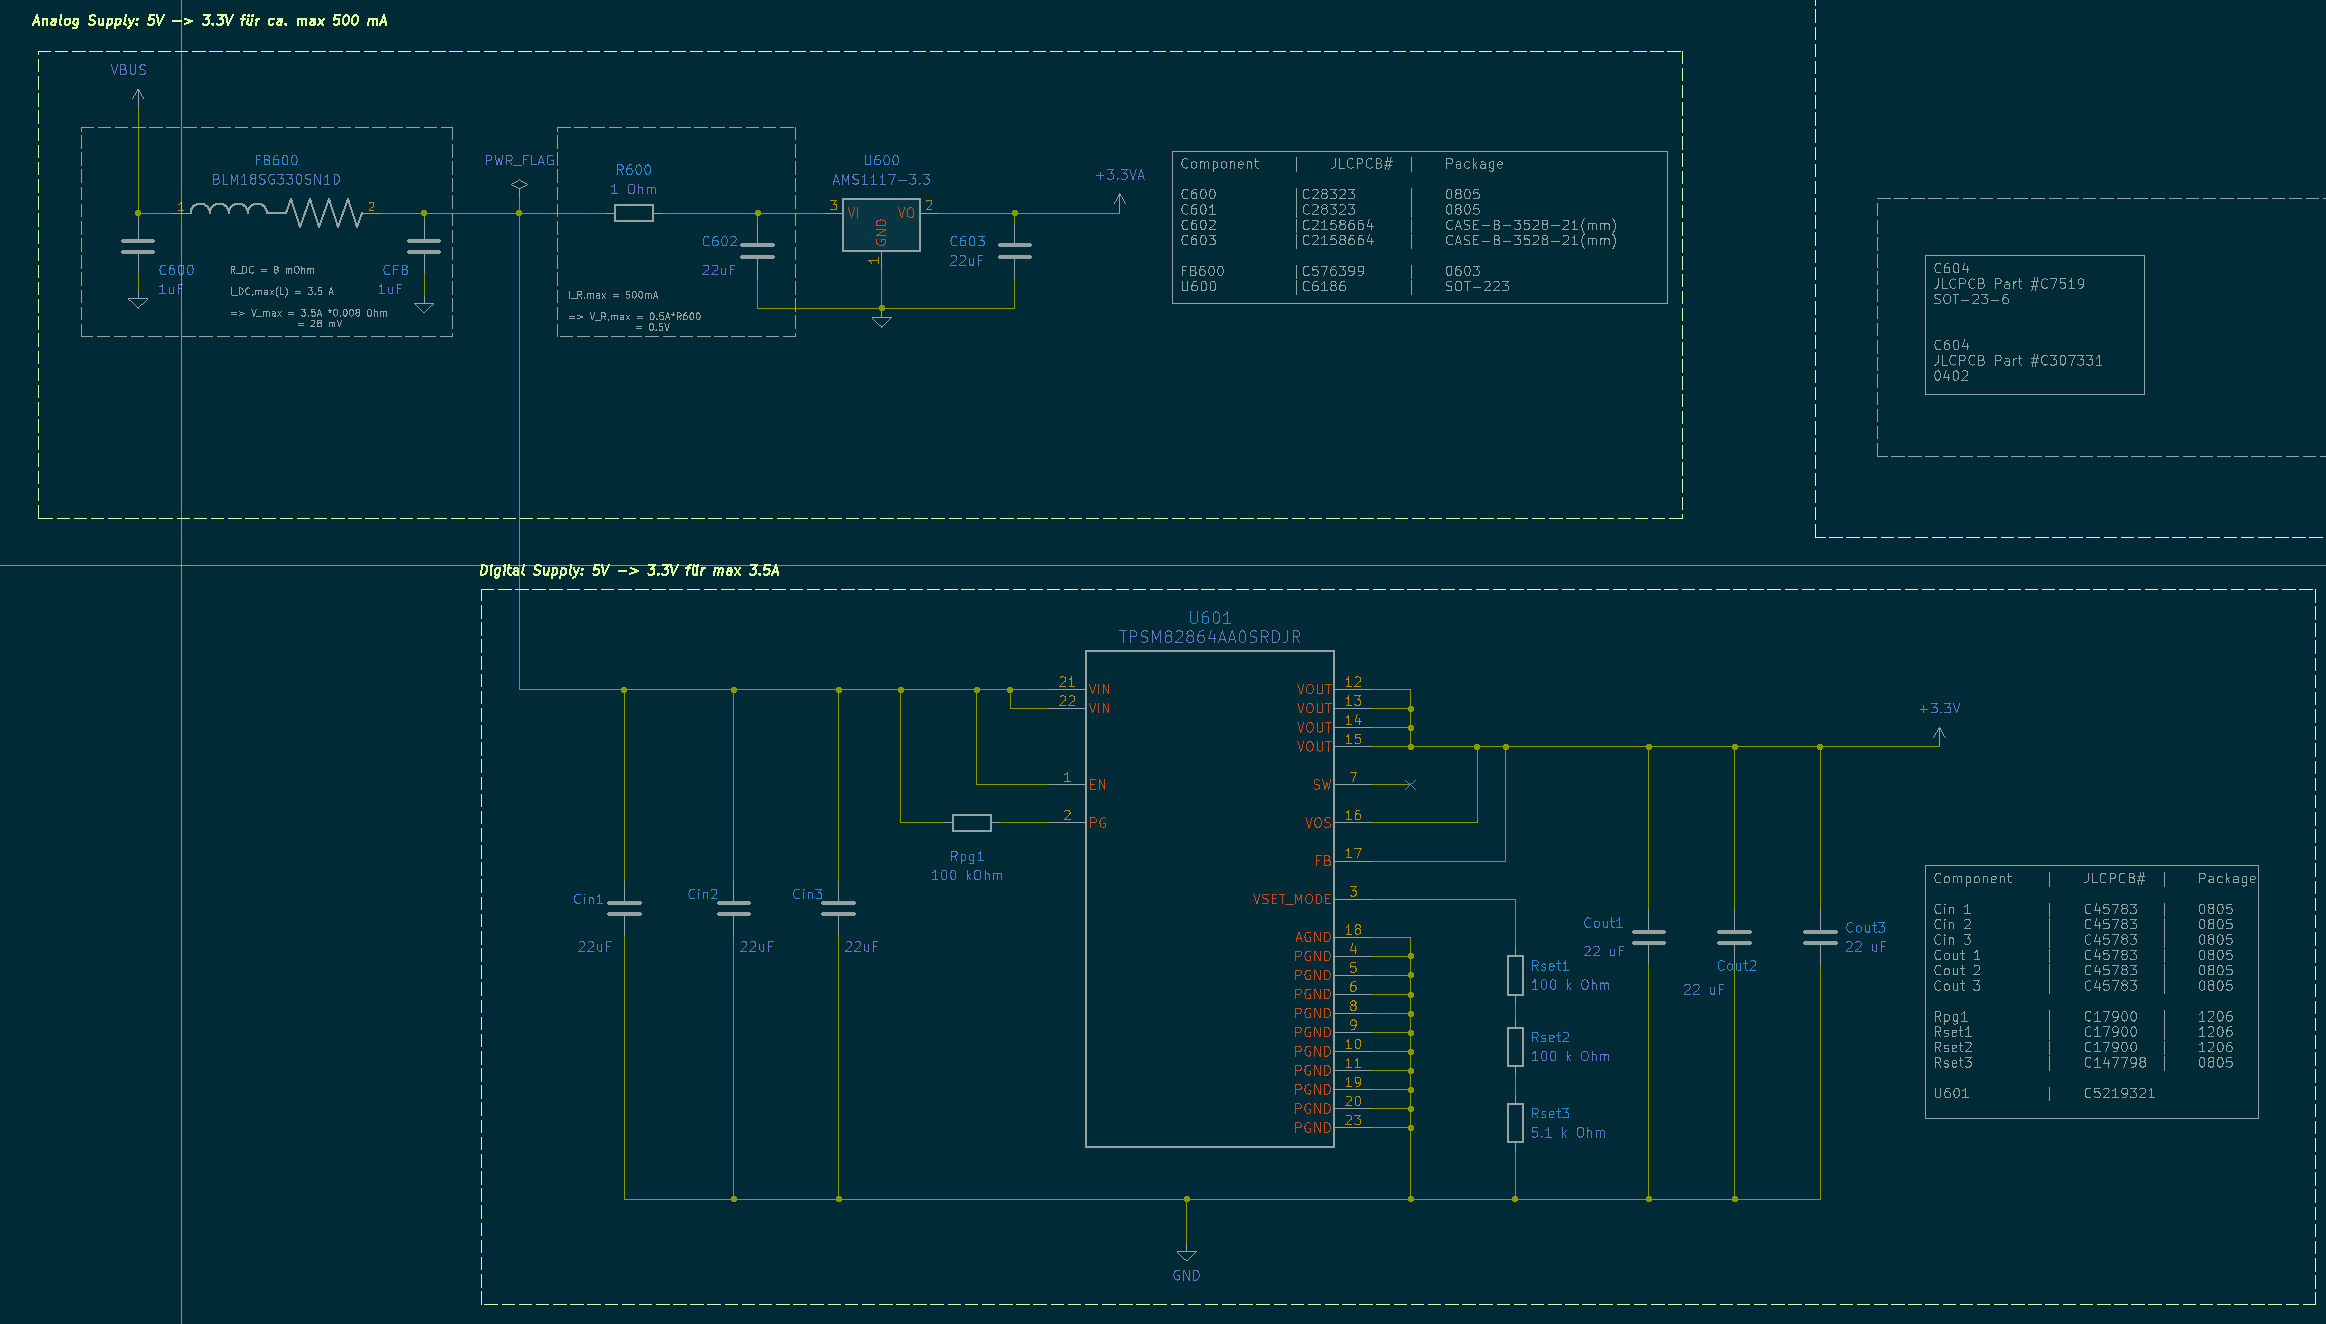The image size is (2326, 1324).
Task: Select the AMS1117-3.3 value text
Action: [881, 180]
